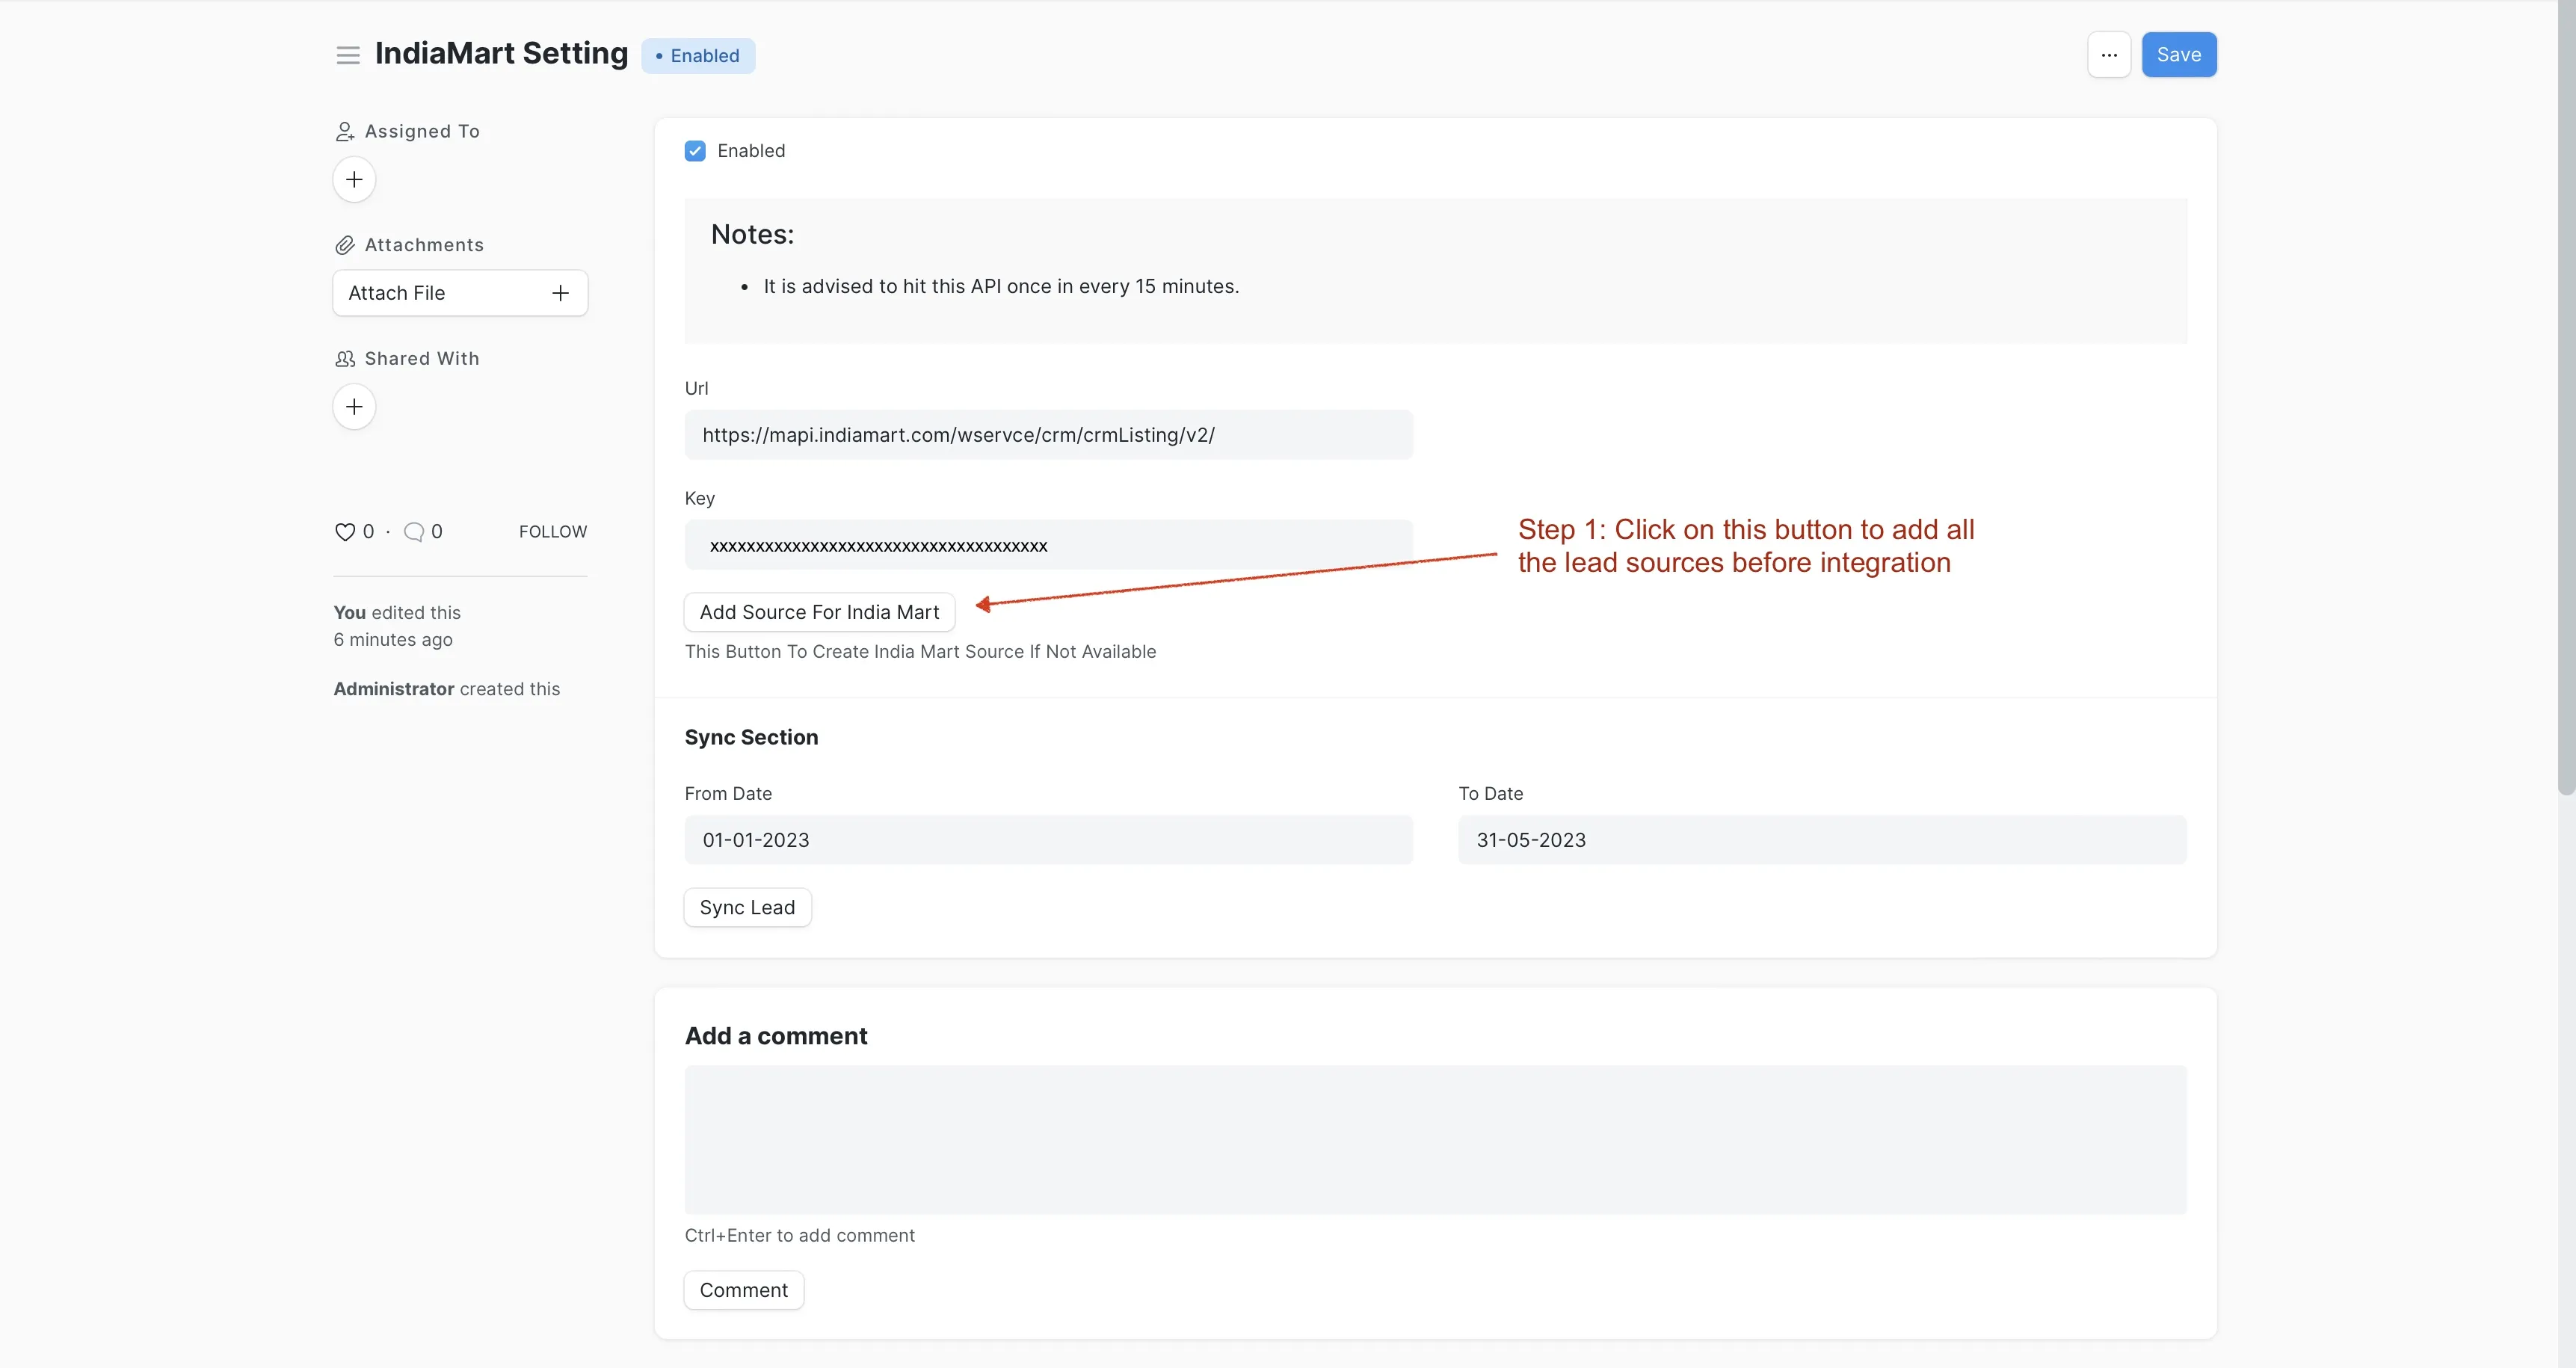The width and height of the screenshot is (2576, 1368).
Task: Click the Sync Lead button
Action: [747, 908]
